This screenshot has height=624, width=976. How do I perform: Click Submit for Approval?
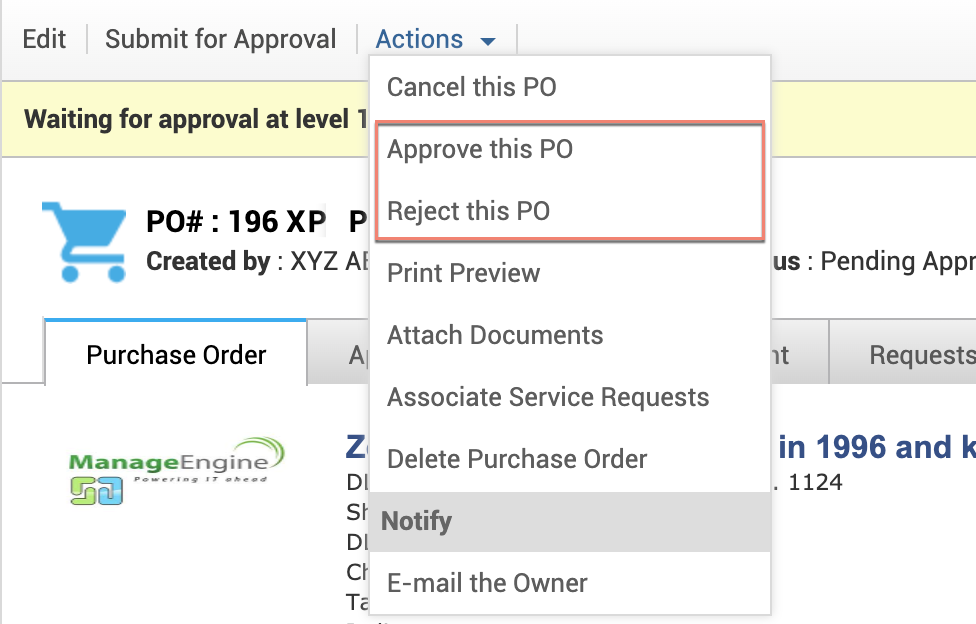(221, 40)
